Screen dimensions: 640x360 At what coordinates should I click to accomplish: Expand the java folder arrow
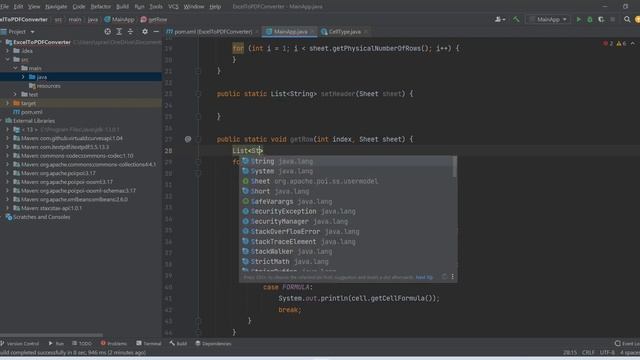pos(23,77)
